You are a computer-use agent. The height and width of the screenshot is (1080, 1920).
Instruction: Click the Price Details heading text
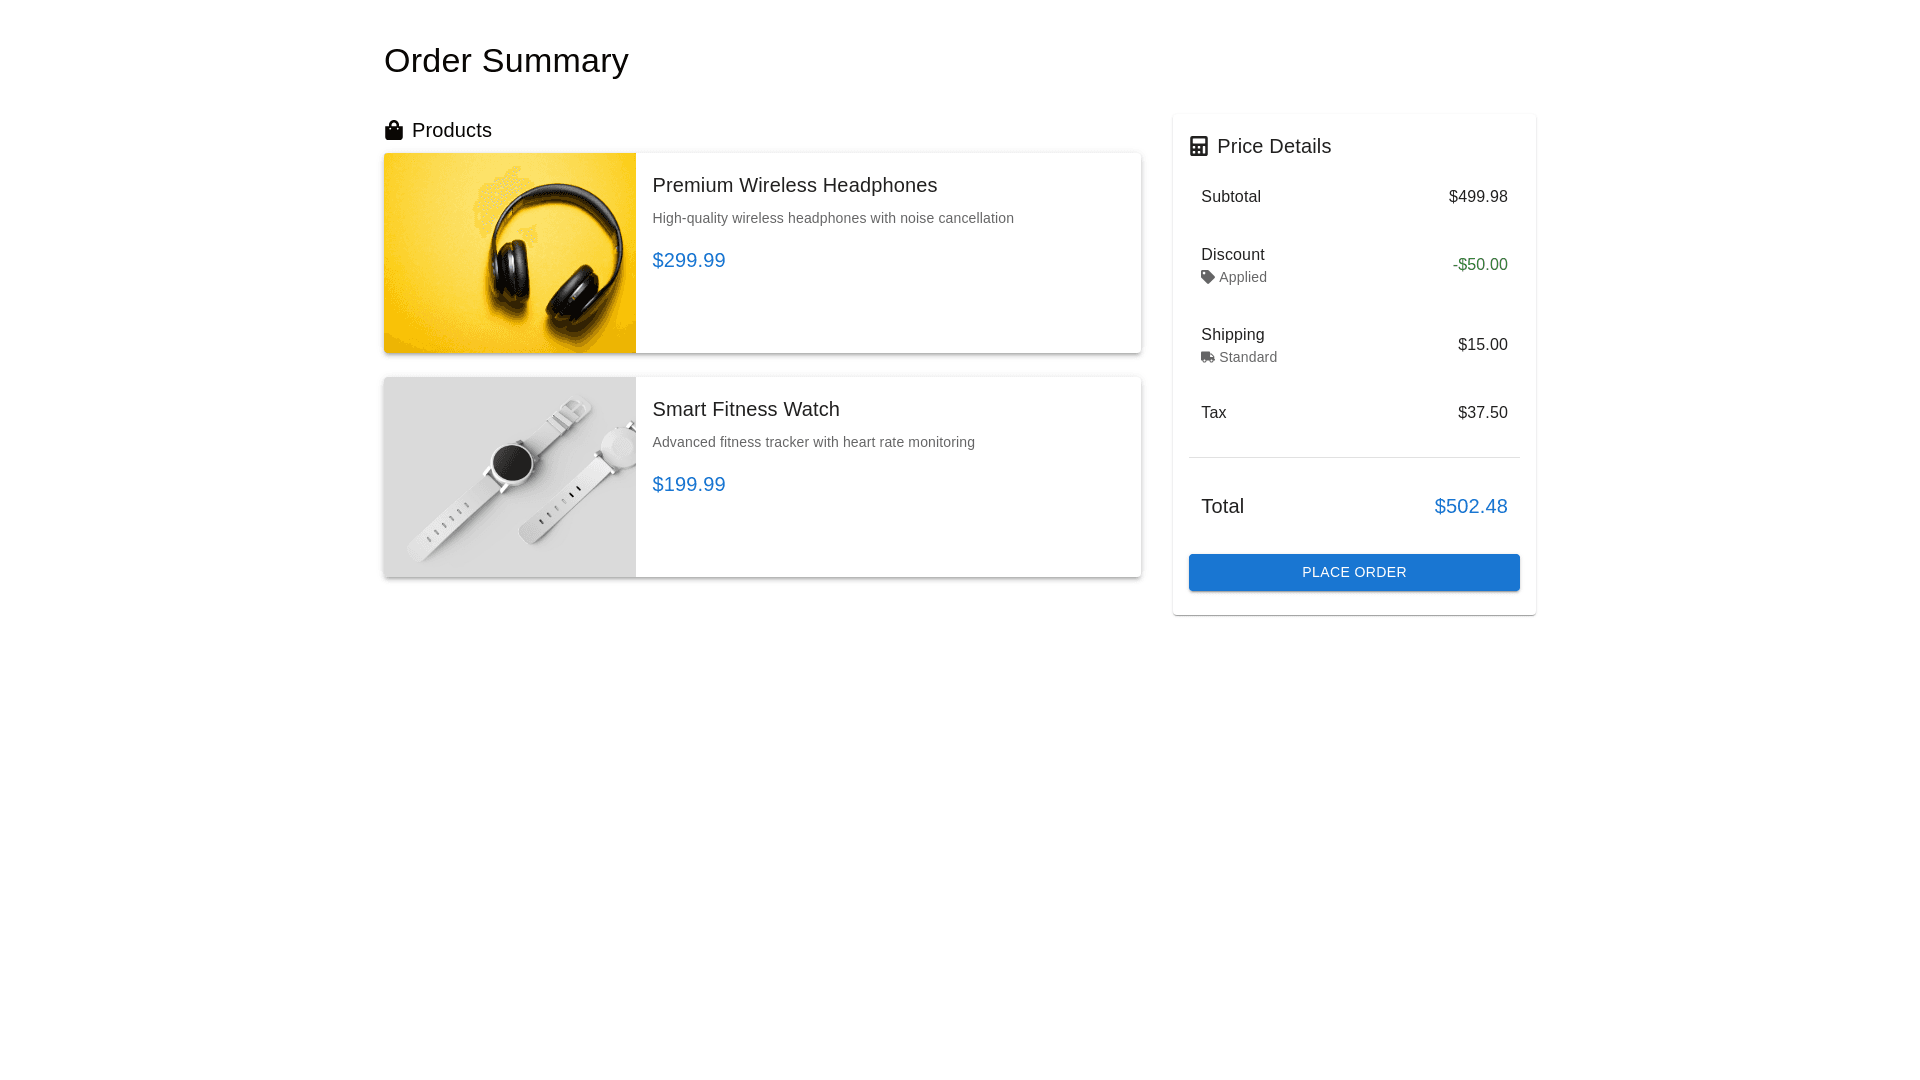[1273, 147]
